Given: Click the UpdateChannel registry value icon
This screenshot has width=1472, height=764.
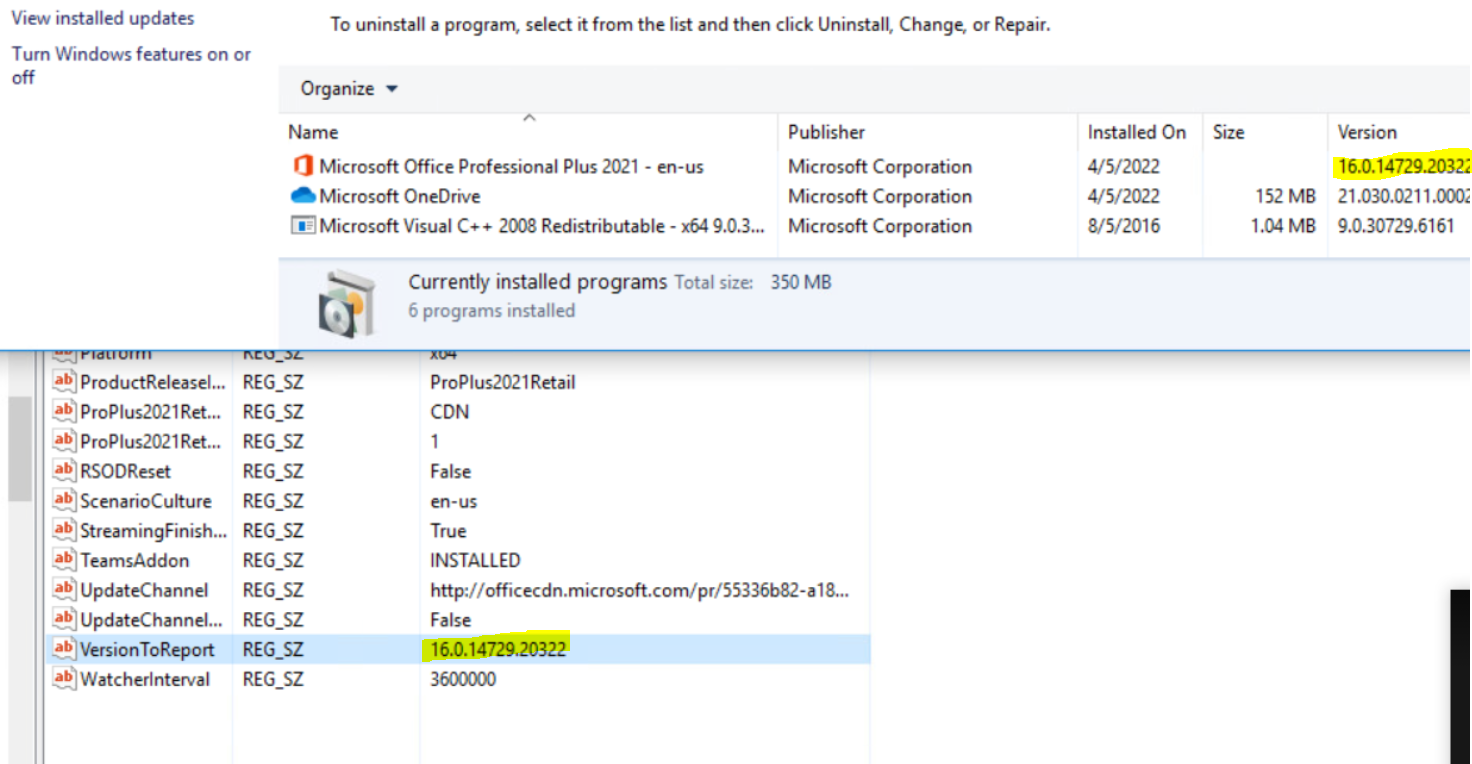Looking at the screenshot, I should point(64,590).
